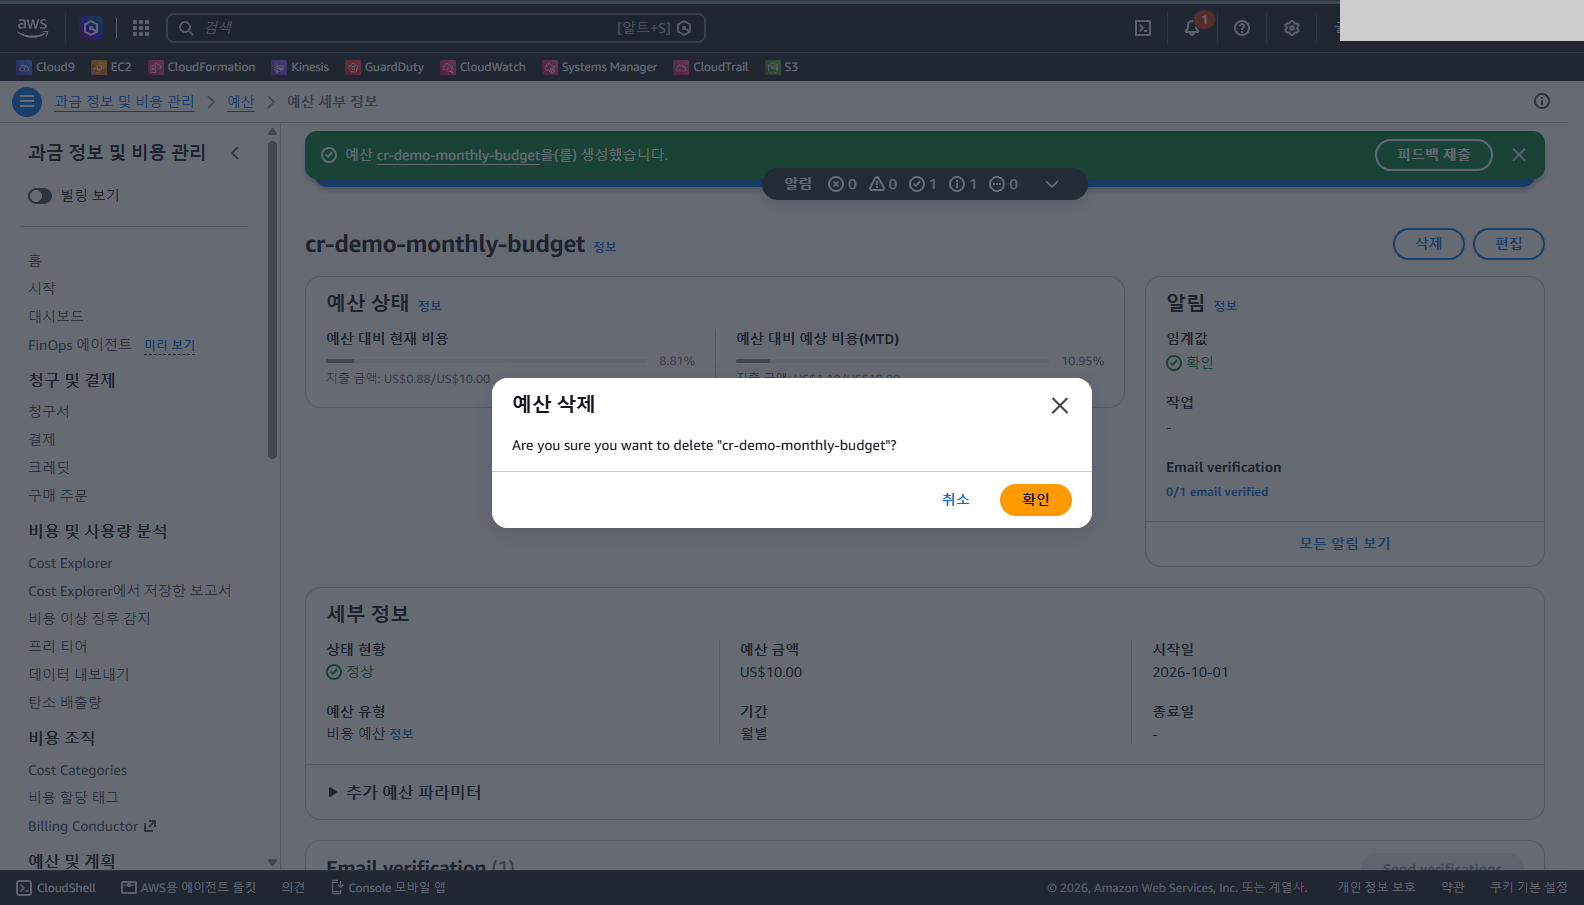Click the page info circle icon
This screenshot has width=1584, height=905.
click(1542, 101)
